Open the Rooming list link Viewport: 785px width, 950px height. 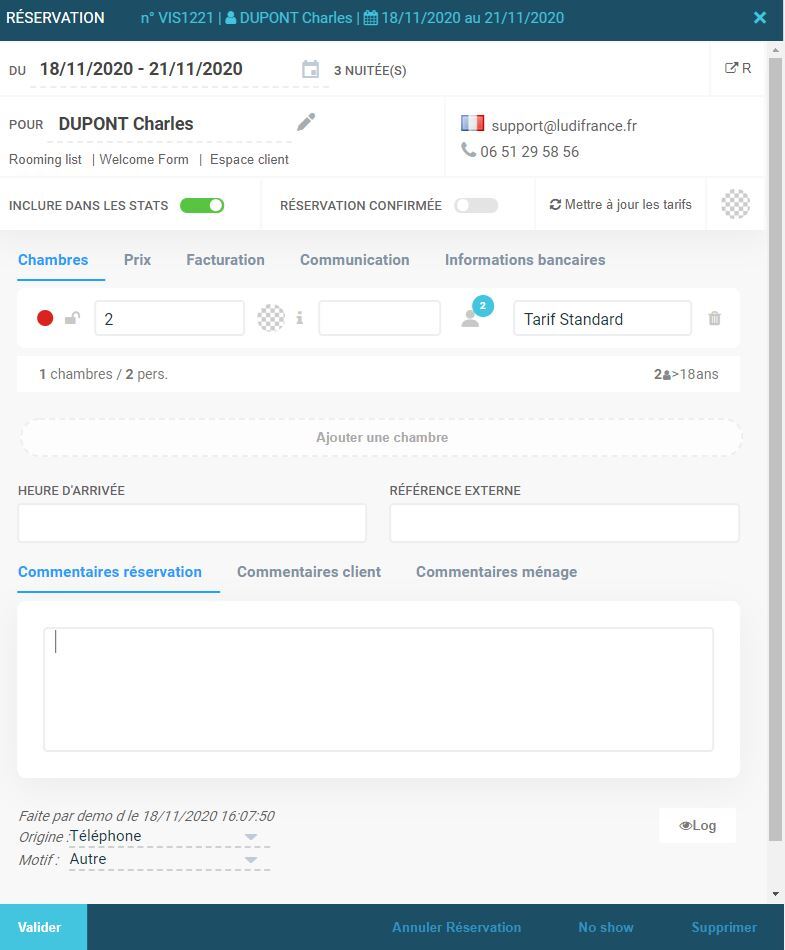click(x=45, y=159)
